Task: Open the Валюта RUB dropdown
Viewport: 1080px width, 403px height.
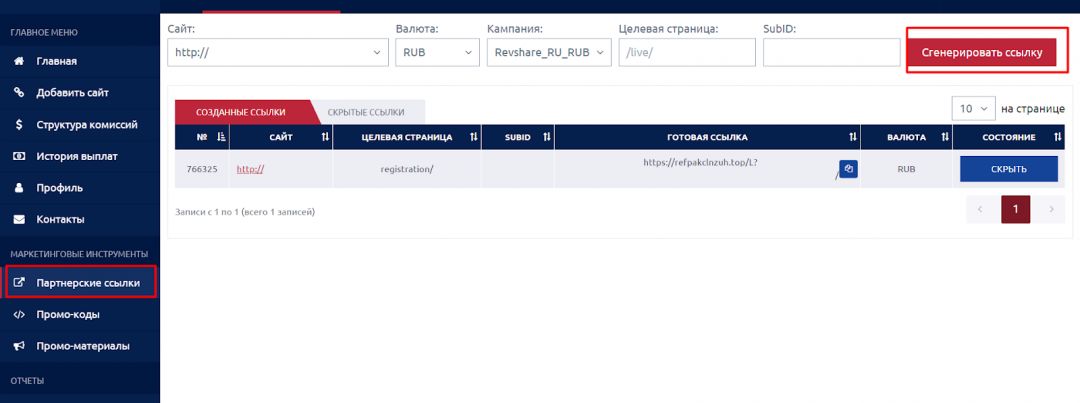Action: point(437,52)
